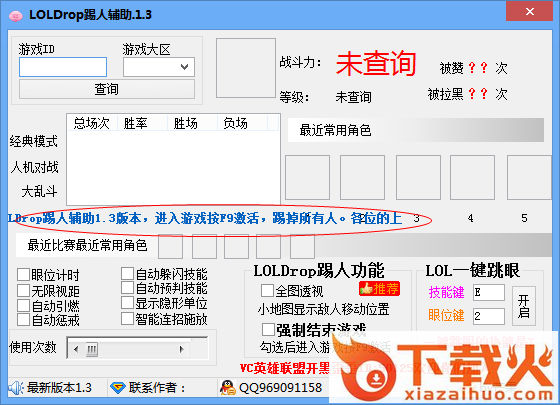Screen dimensions: 560x405
Task: Click the empty avatar picture box
Action: pyautogui.click(x=246, y=68)
